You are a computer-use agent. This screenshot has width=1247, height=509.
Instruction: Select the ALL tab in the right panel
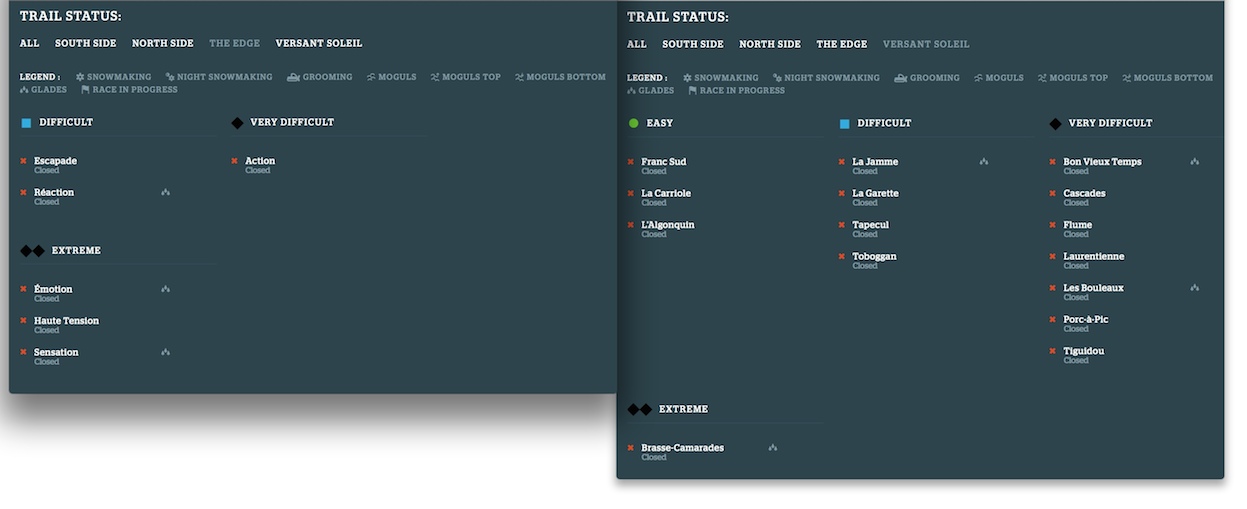pos(637,45)
